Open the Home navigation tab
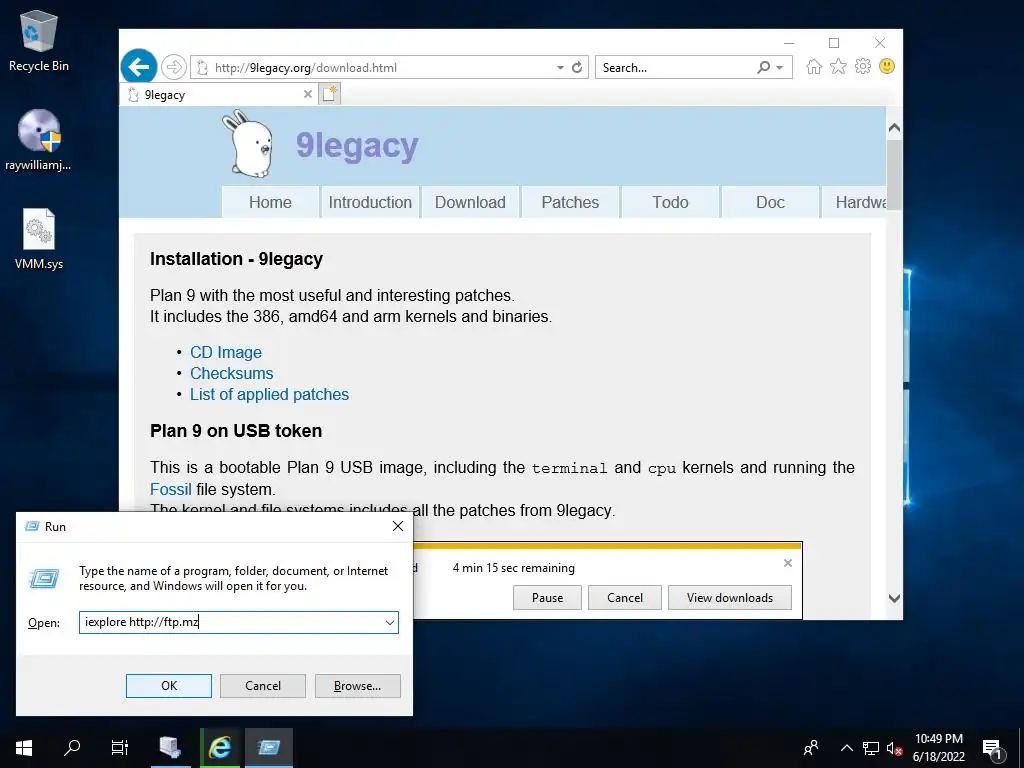 coord(270,202)
